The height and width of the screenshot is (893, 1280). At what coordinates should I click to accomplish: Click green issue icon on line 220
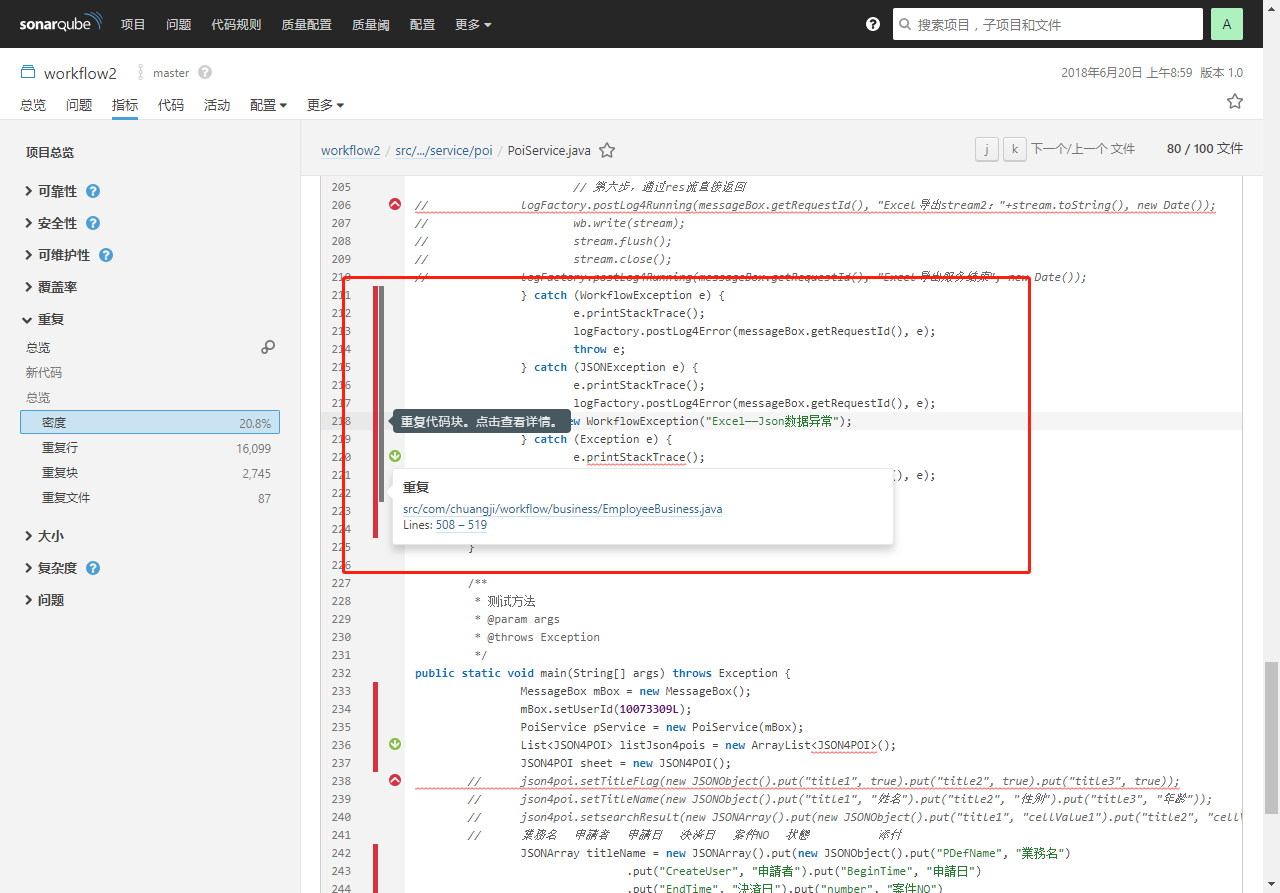point(394,457)
